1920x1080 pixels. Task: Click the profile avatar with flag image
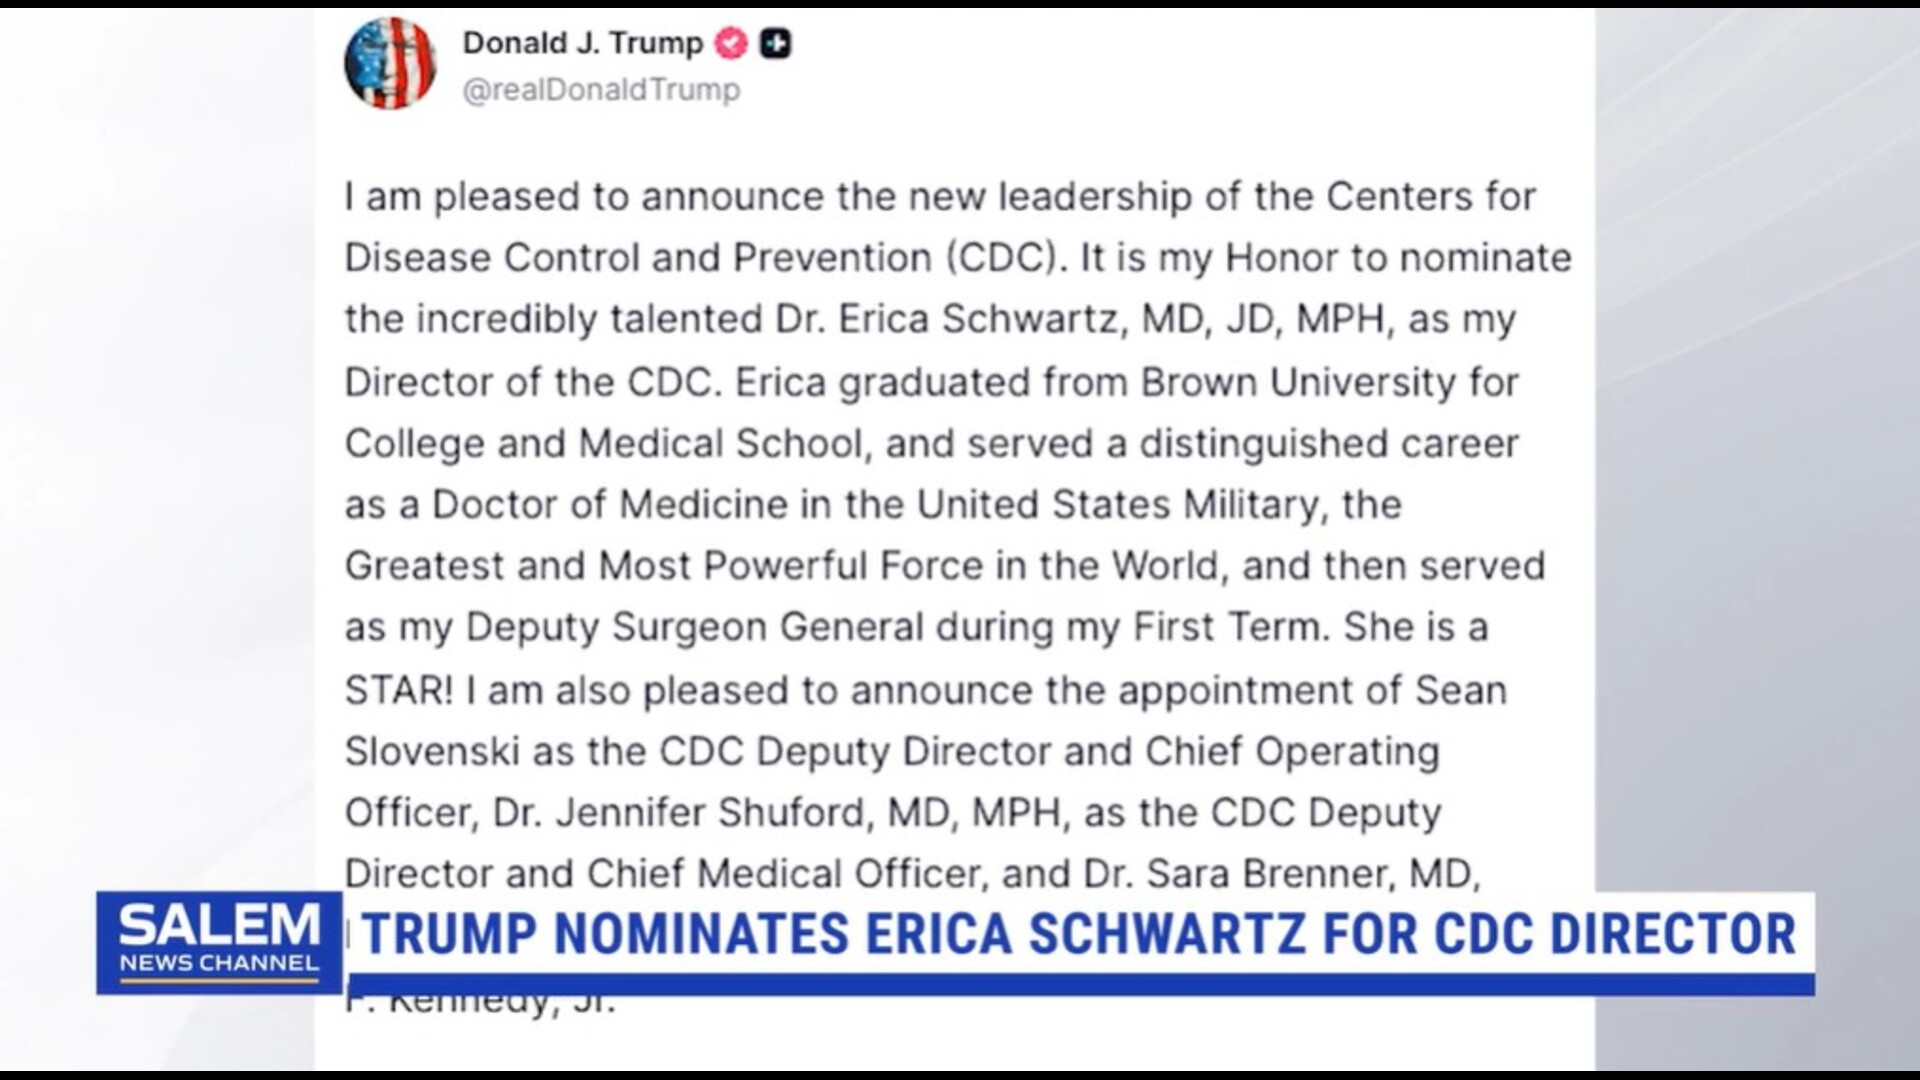tap(390, 63)
